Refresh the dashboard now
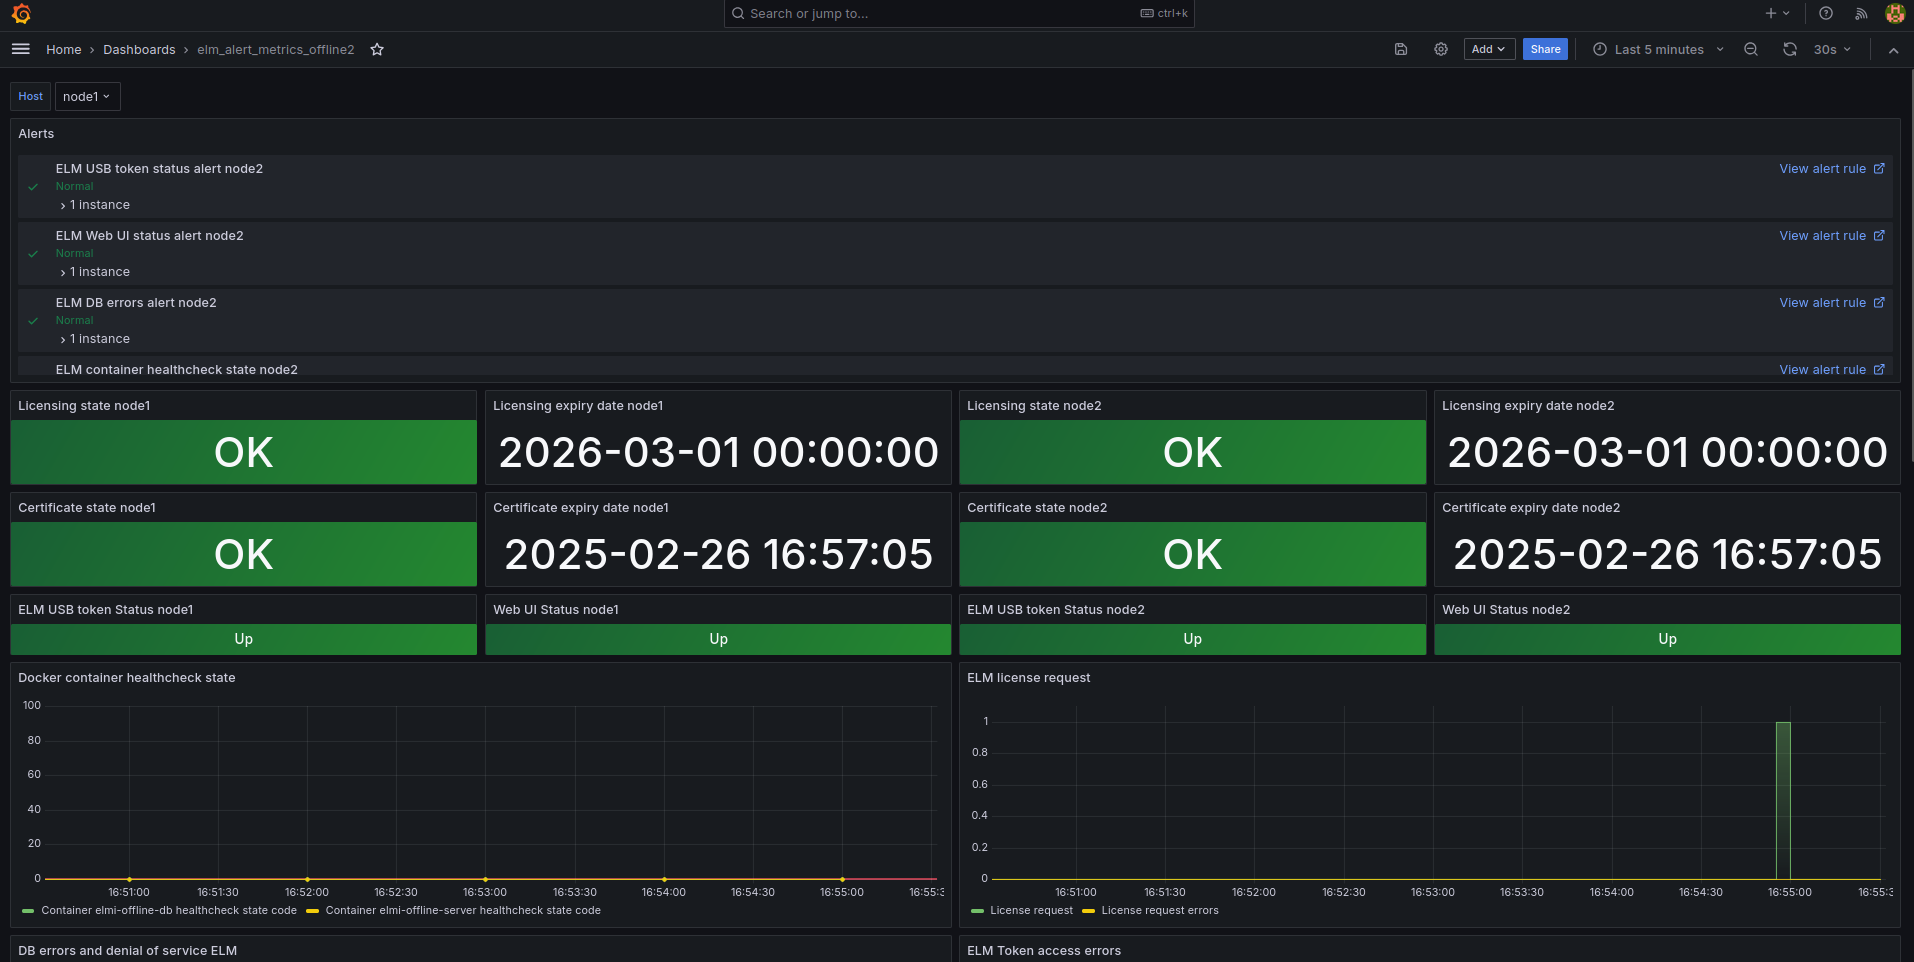 coord(1789,49)
